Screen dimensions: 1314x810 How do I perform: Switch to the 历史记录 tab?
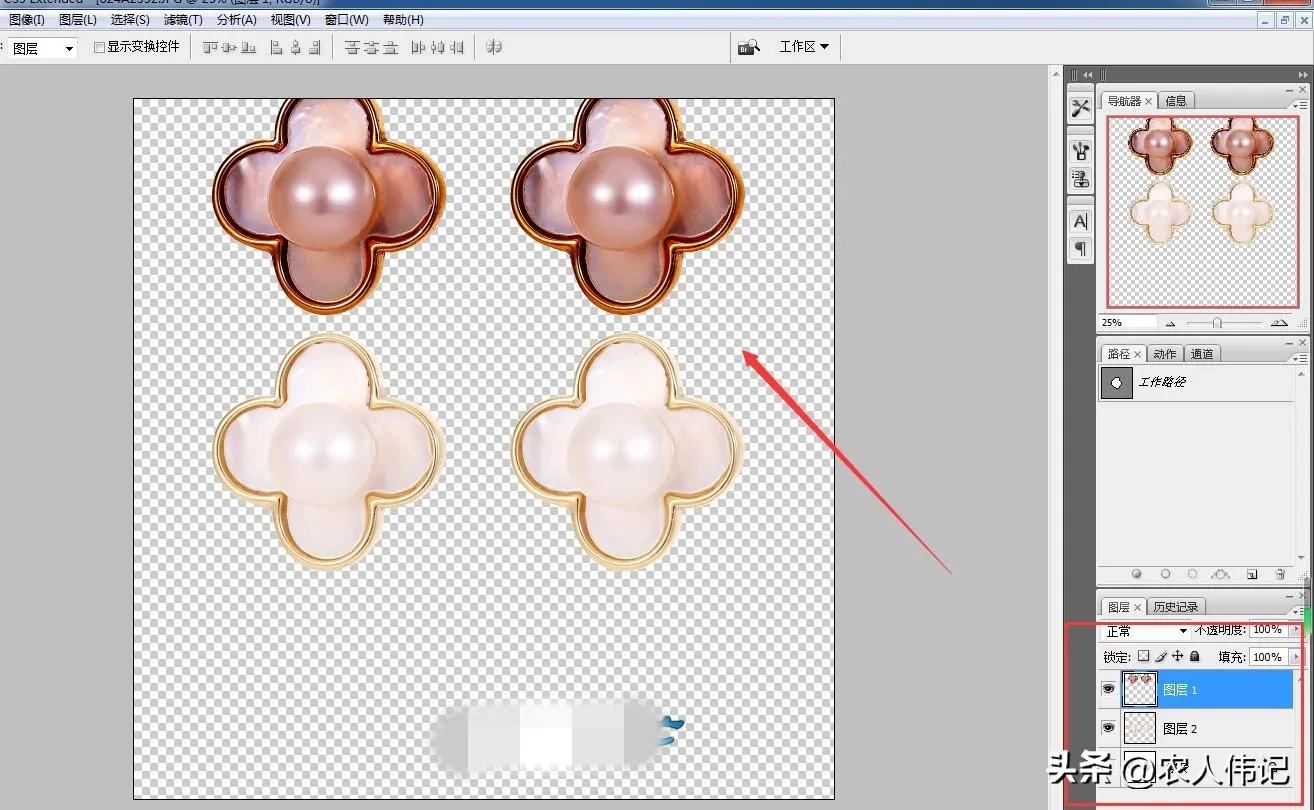(x=1175, y=607)
